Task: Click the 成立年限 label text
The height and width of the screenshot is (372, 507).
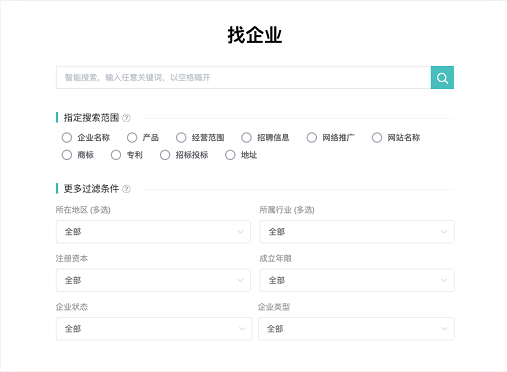Action: pos(276,258)
